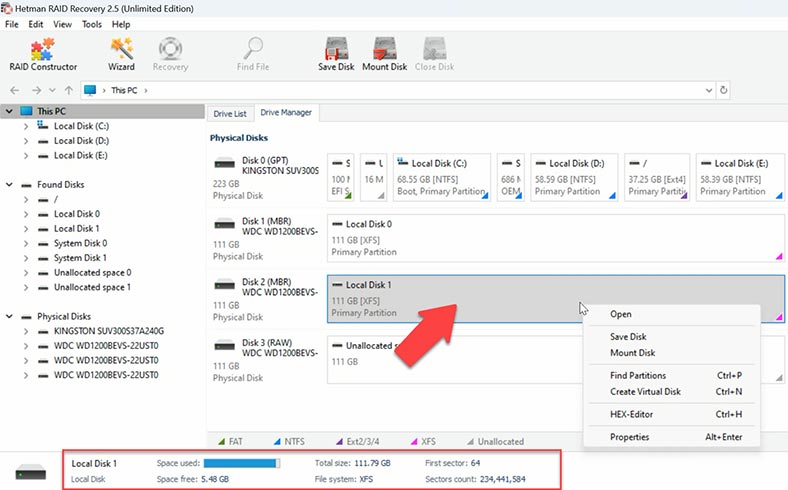788x490 pixels.
Task: Select Local Disk 1 tree item
Action: point(76,229)
